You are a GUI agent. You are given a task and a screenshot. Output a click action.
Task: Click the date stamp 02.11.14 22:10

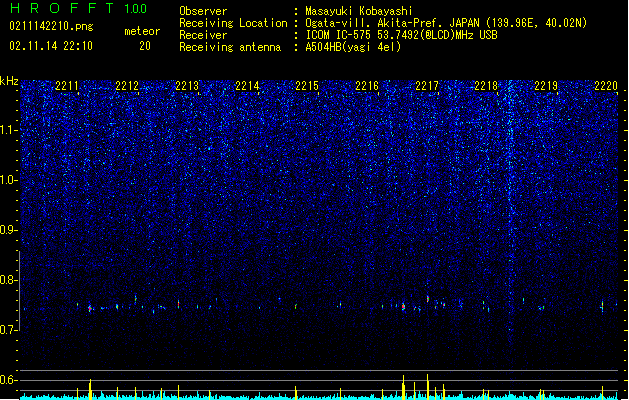[51, 46]
